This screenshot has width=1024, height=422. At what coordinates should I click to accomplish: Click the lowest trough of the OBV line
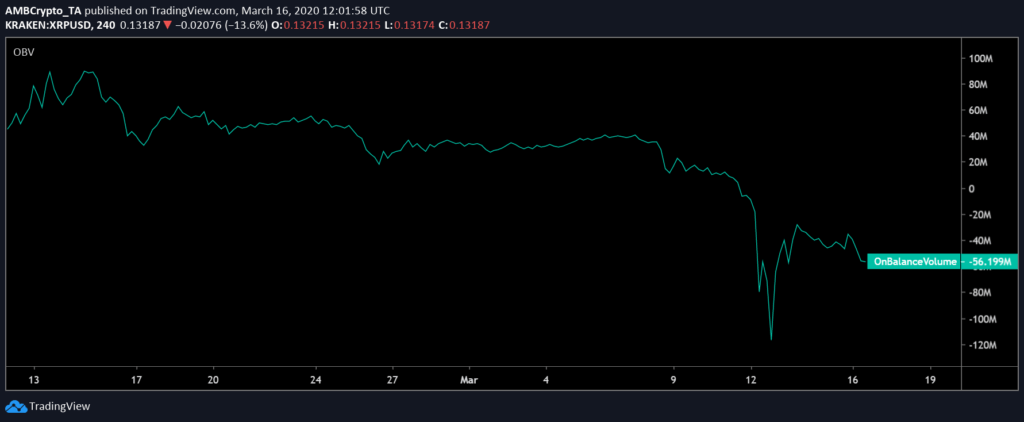(771, 339)
